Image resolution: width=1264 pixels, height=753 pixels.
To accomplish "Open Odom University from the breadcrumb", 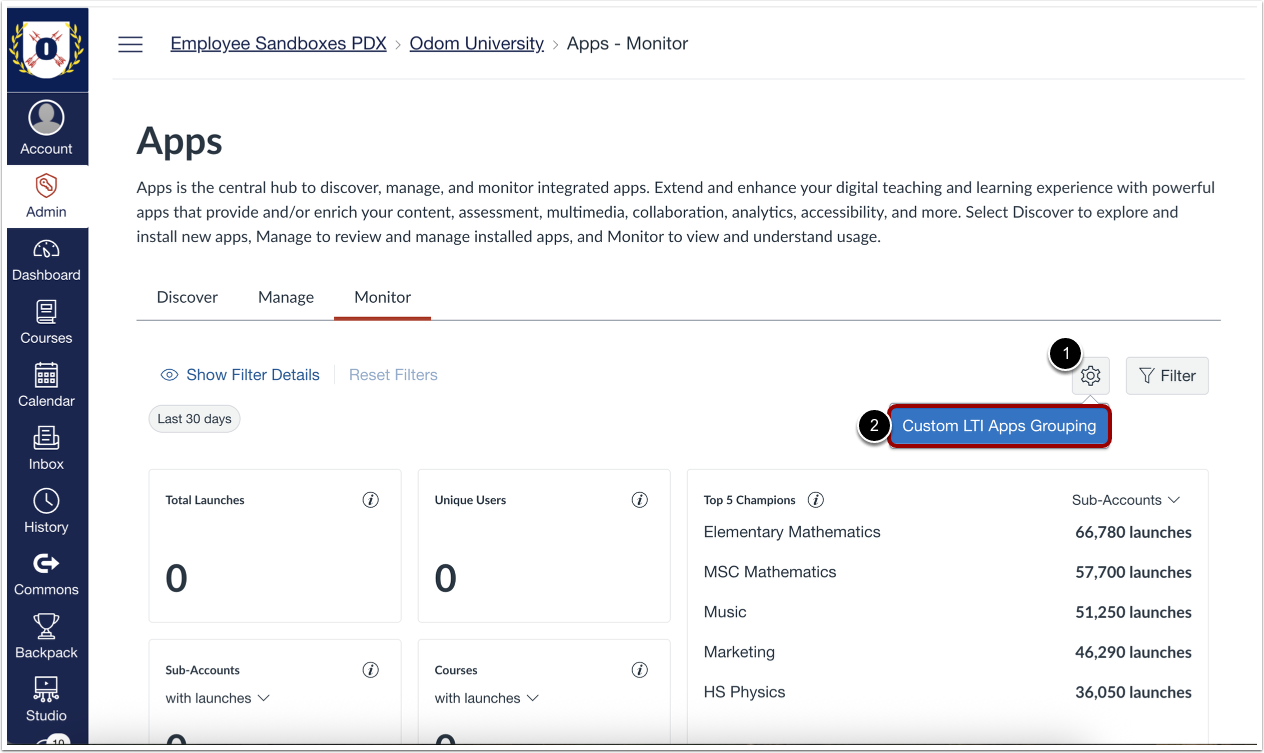I will coord(476,43).
